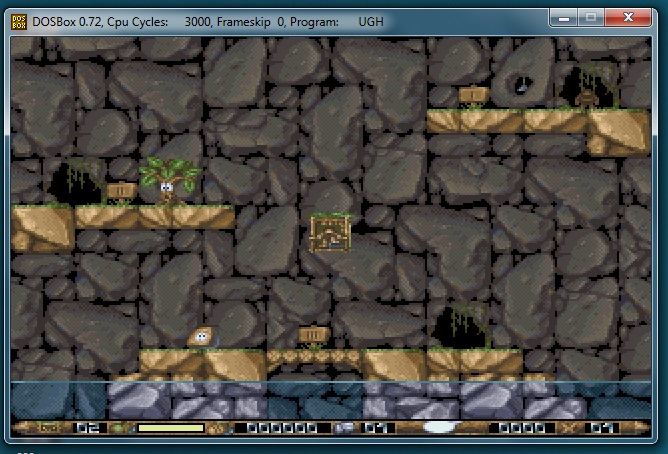Click the cave entrance on the bottom platform
The image size is (668, 454).
pyautogui.click(x=460, y=327)
